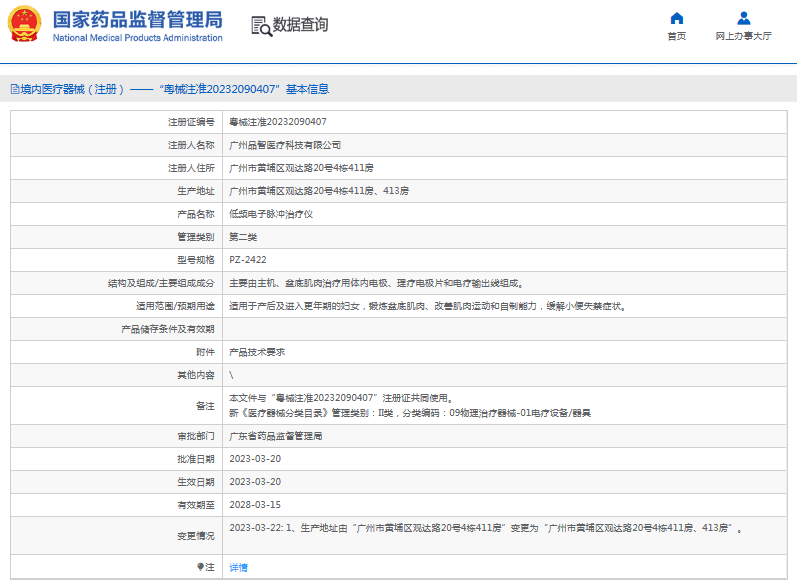Go to 首页 via the house icon
Viewport: 797px width, 586px height.
tap(676, 18)
